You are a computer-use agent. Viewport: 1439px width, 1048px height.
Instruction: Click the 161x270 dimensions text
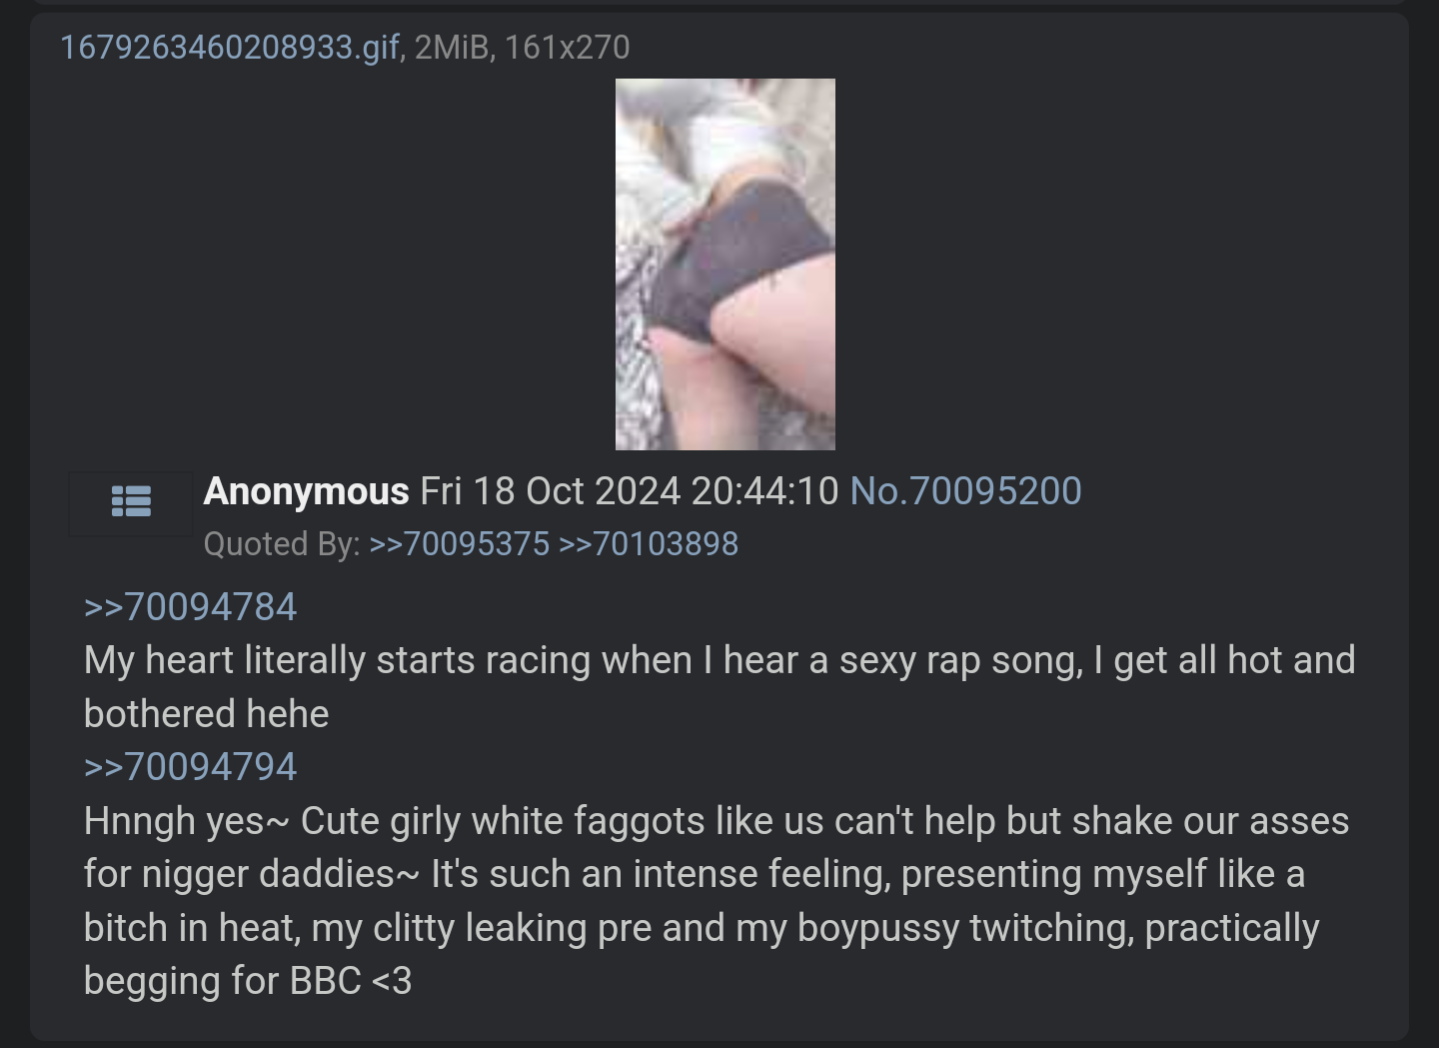pyautogui.click(x=567, y=47)
